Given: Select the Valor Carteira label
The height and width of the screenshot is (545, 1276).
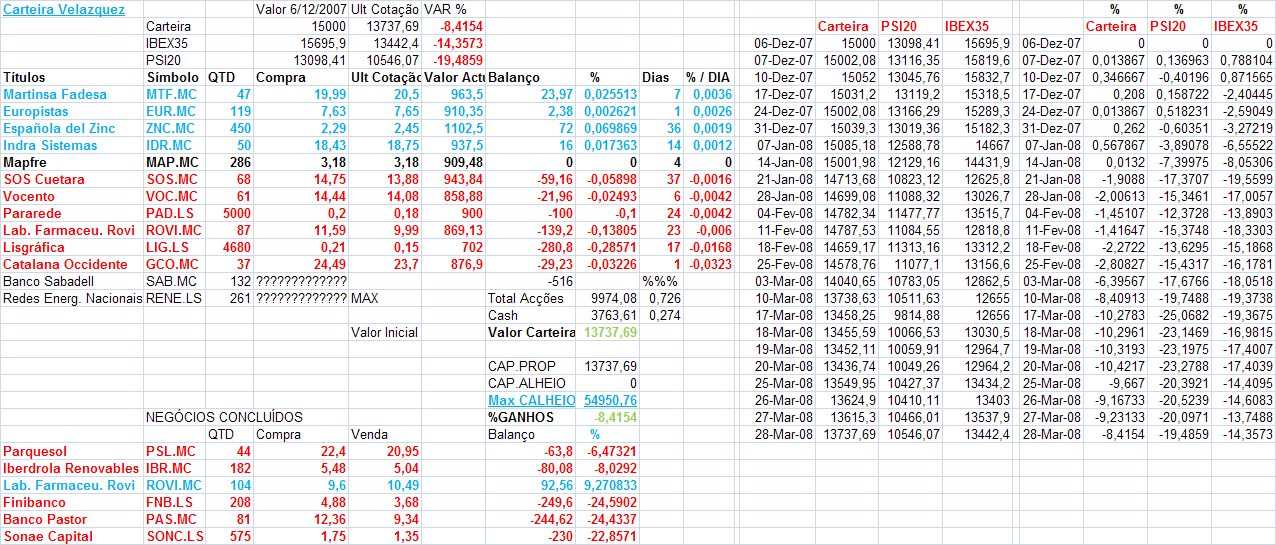Looking at the screenshot, I should (532, 332).
